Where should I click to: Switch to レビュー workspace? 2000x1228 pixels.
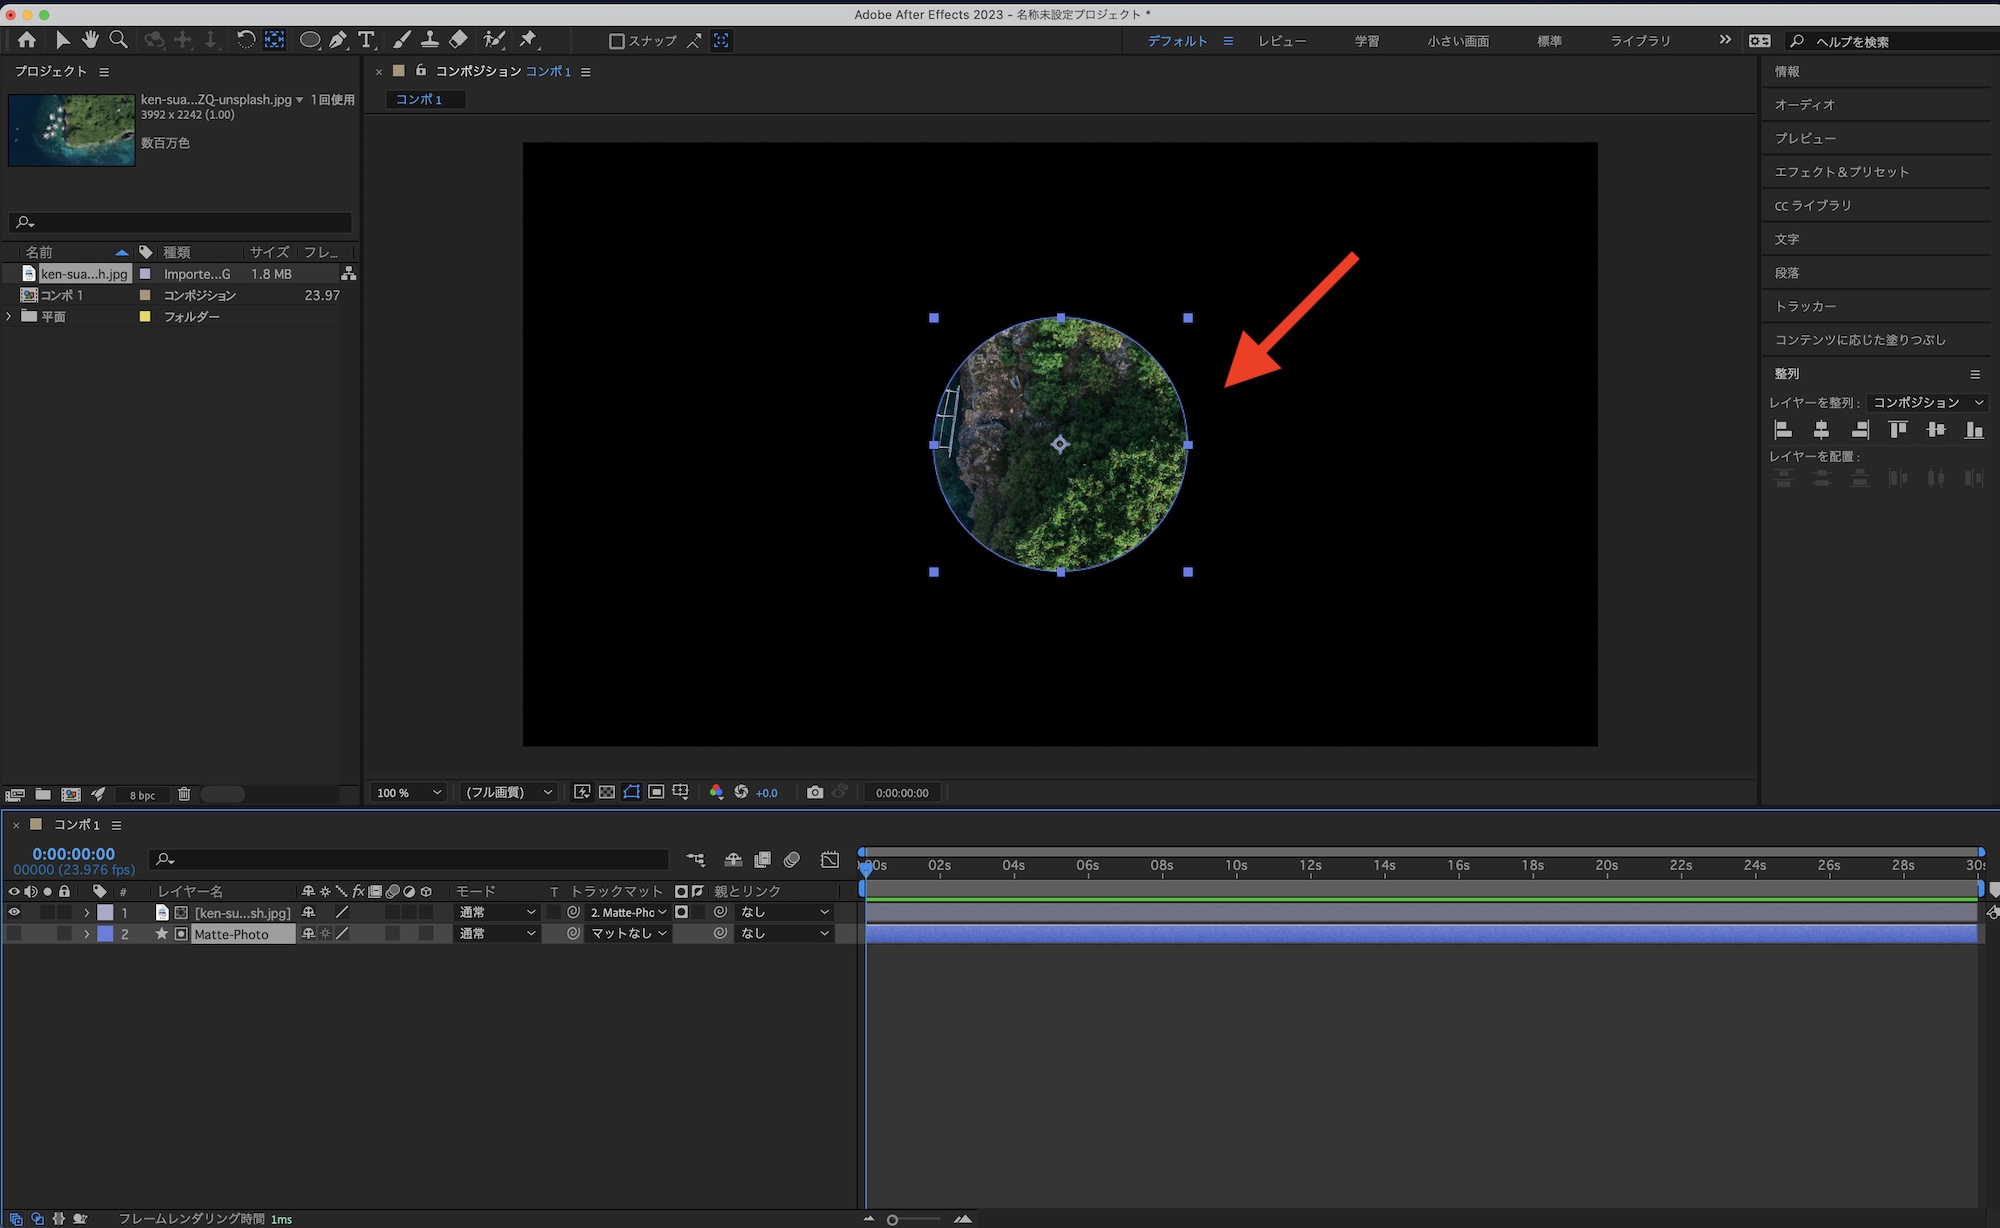1281,41
